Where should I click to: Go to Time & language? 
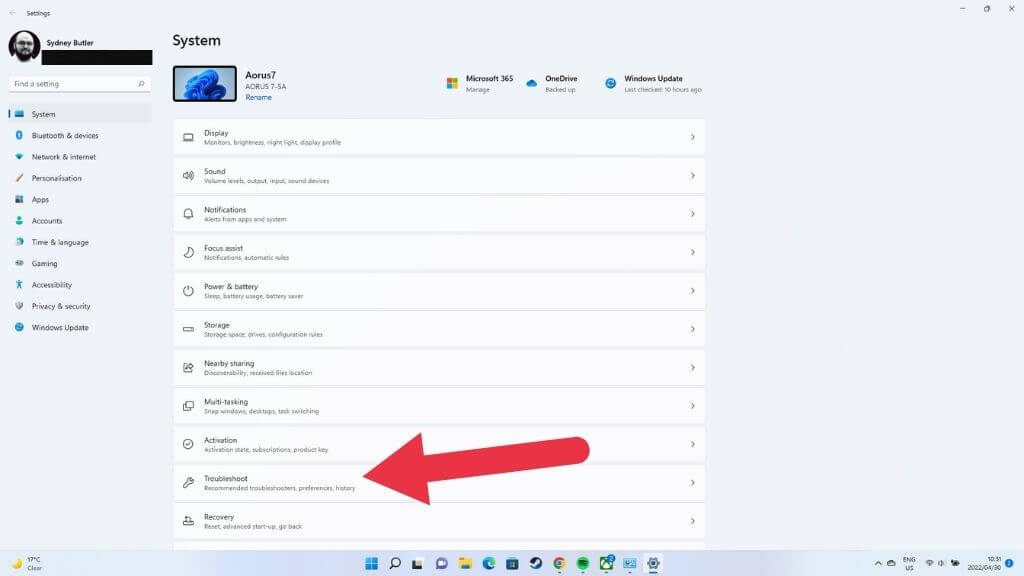pyautogui.click(x=80, y=242)
